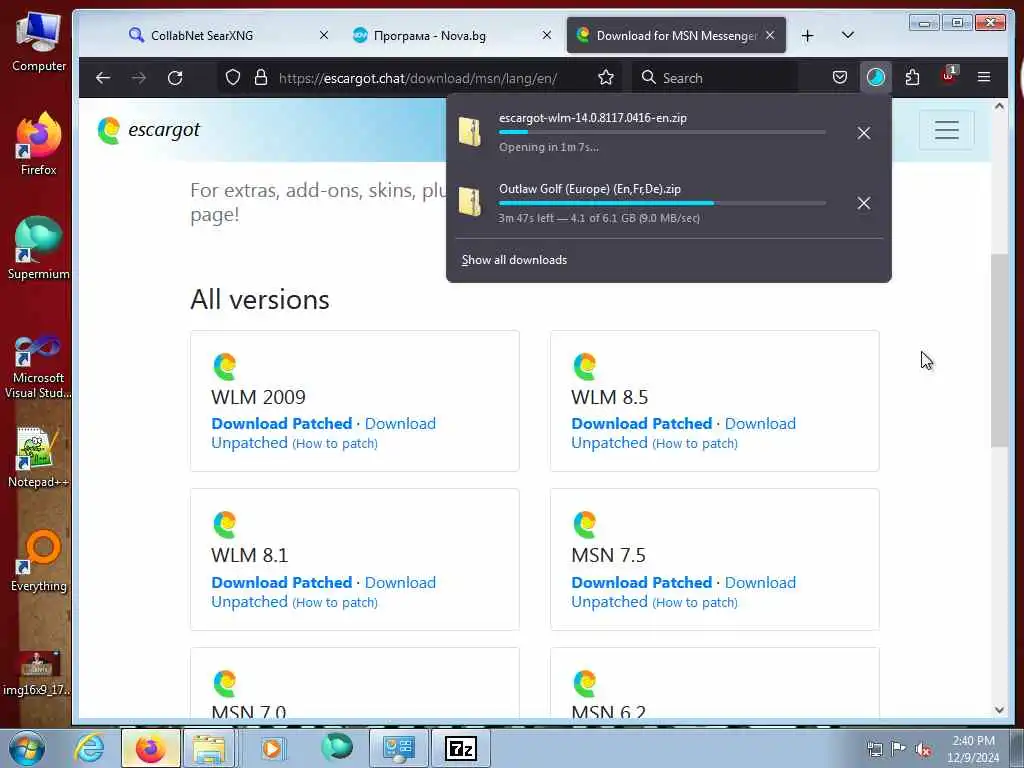Open a new tab with plus button
The image size is (1024, 768).
(808, 35)
